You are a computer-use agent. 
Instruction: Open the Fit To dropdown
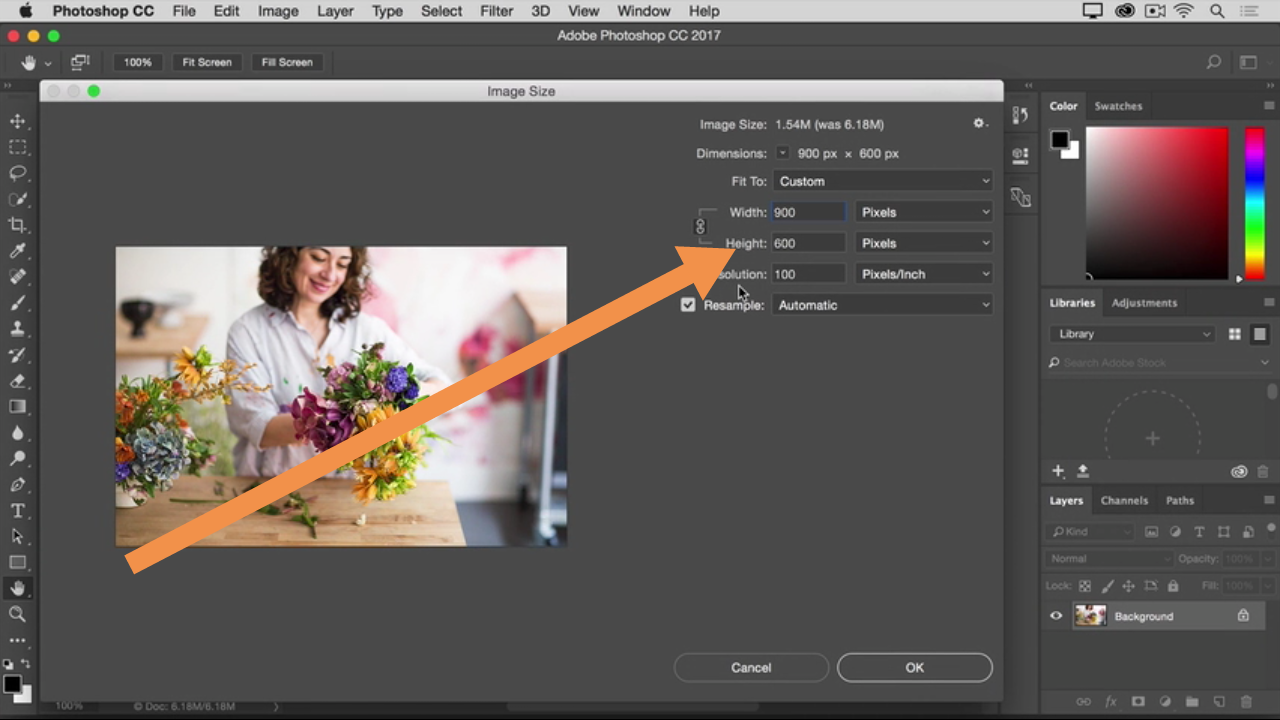click(883, 181)
